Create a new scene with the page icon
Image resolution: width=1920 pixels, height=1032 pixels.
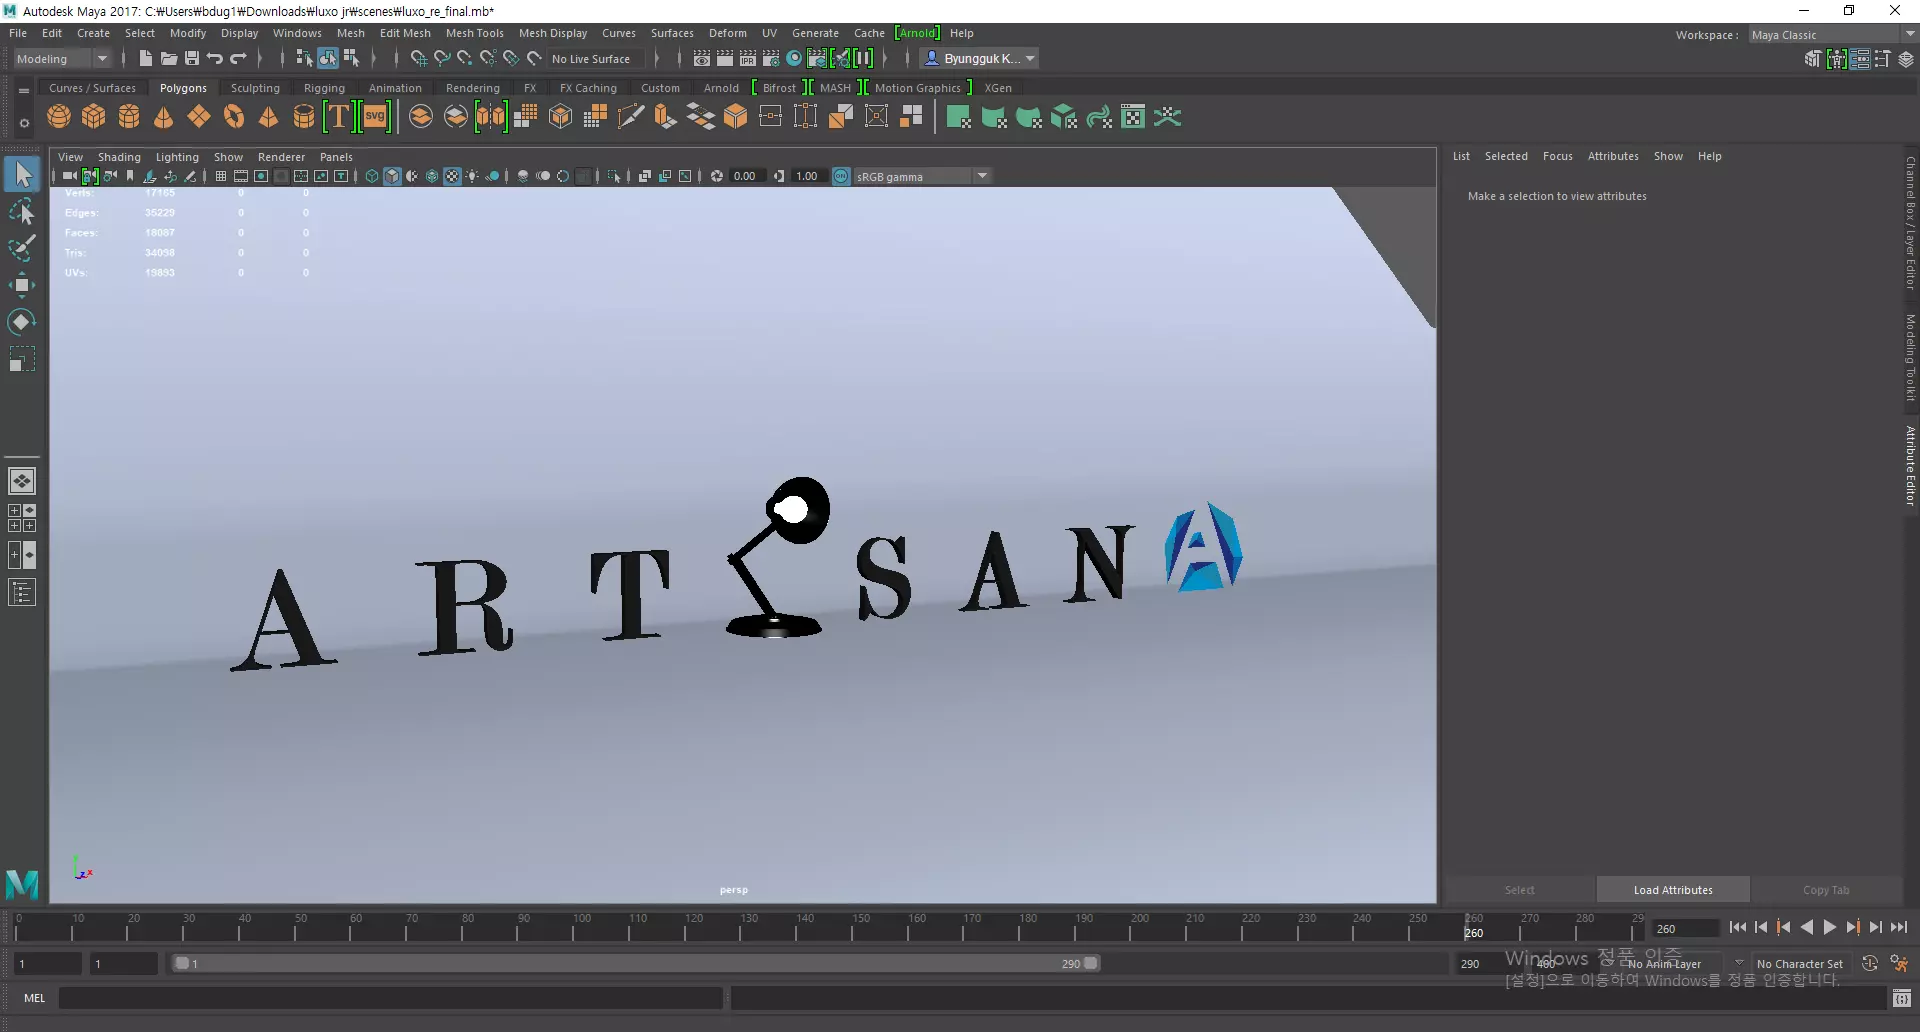tap(146, 58)
